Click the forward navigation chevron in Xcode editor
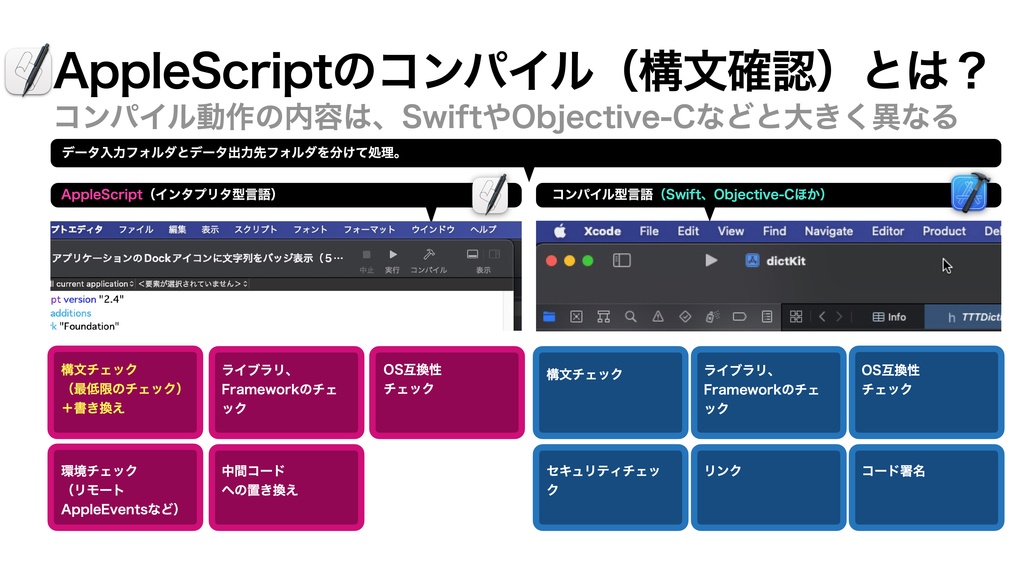The height and width of the screenshot is (576, 1024). 838,316
